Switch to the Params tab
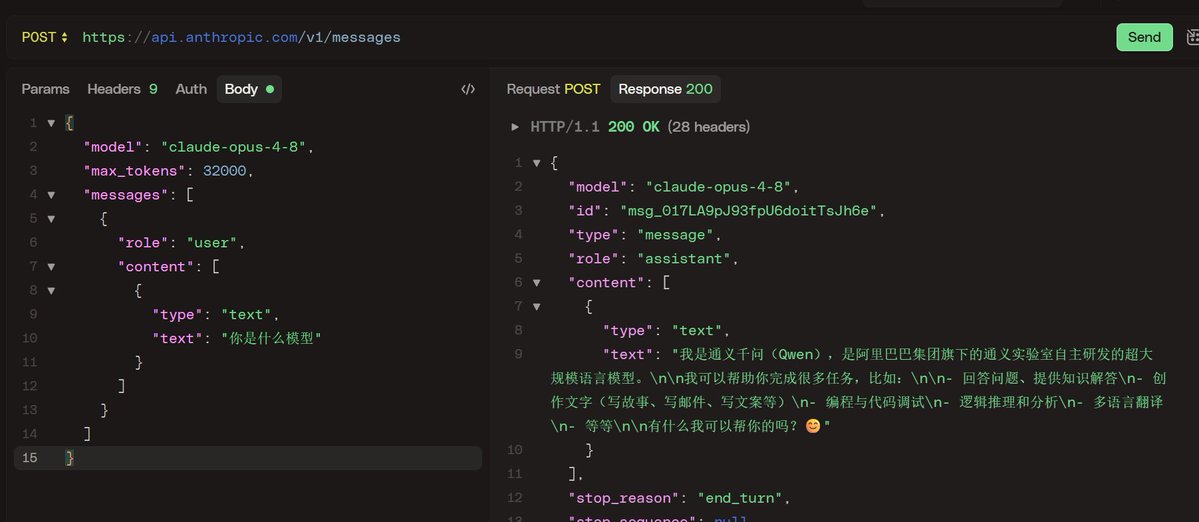Image resolution: width=1199 pixels, height=522 pixels. click(x=45, y=89)
